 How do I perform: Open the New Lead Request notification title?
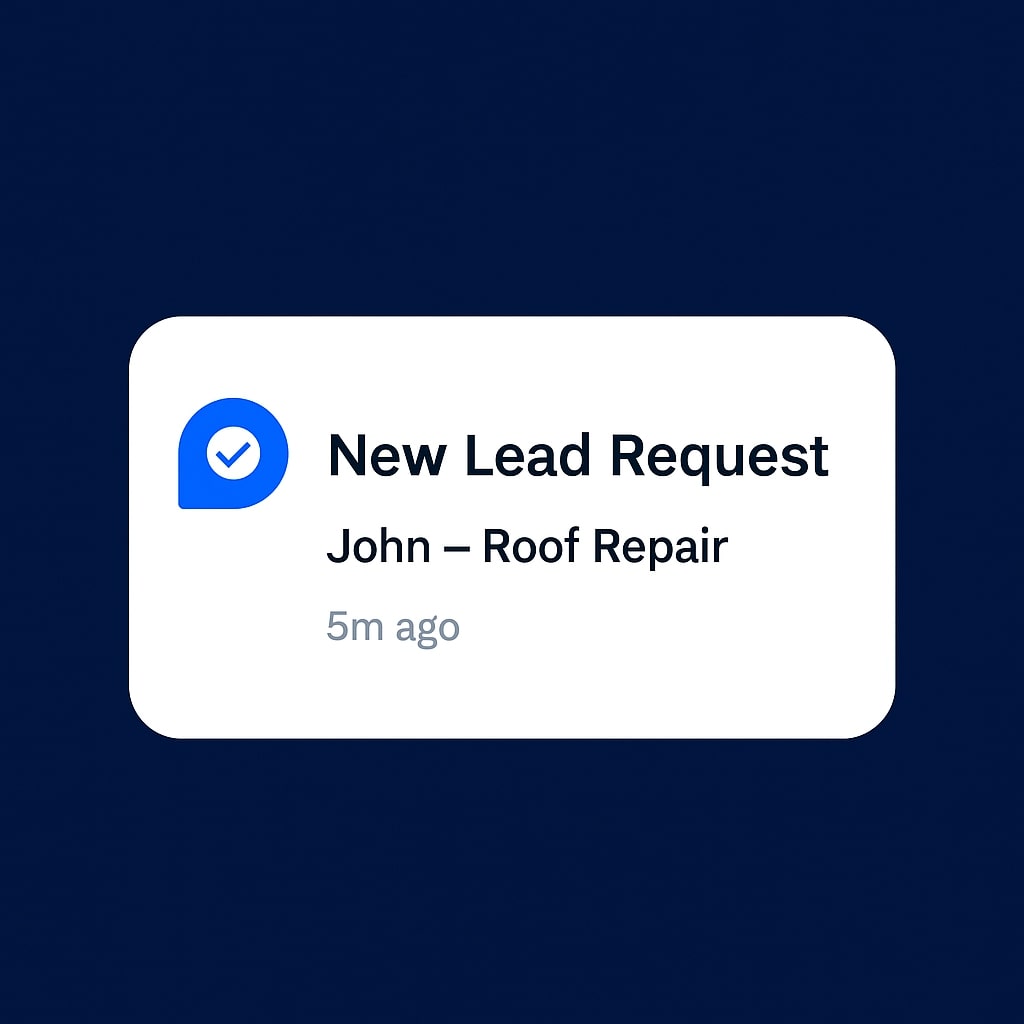(x=579, y=456)
